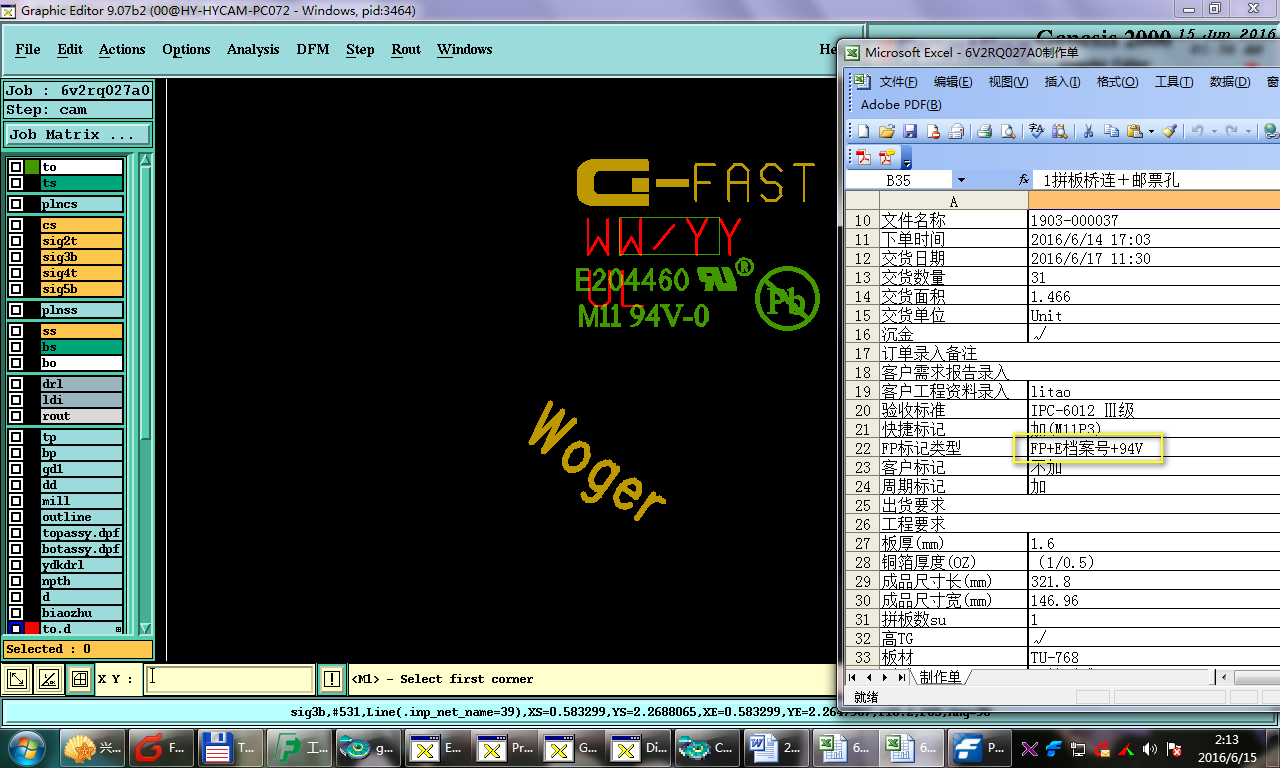
Task: Click the fx insert function icon
Action: coord(1023,180)
